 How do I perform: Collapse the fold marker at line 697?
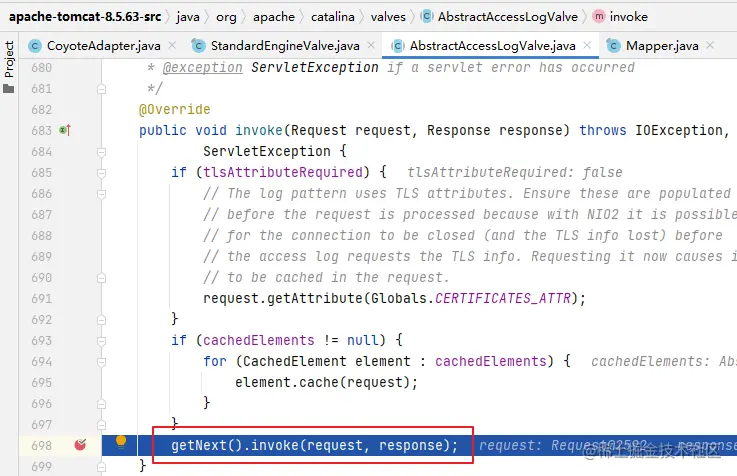pyautogui.click(x=101, y=425)
